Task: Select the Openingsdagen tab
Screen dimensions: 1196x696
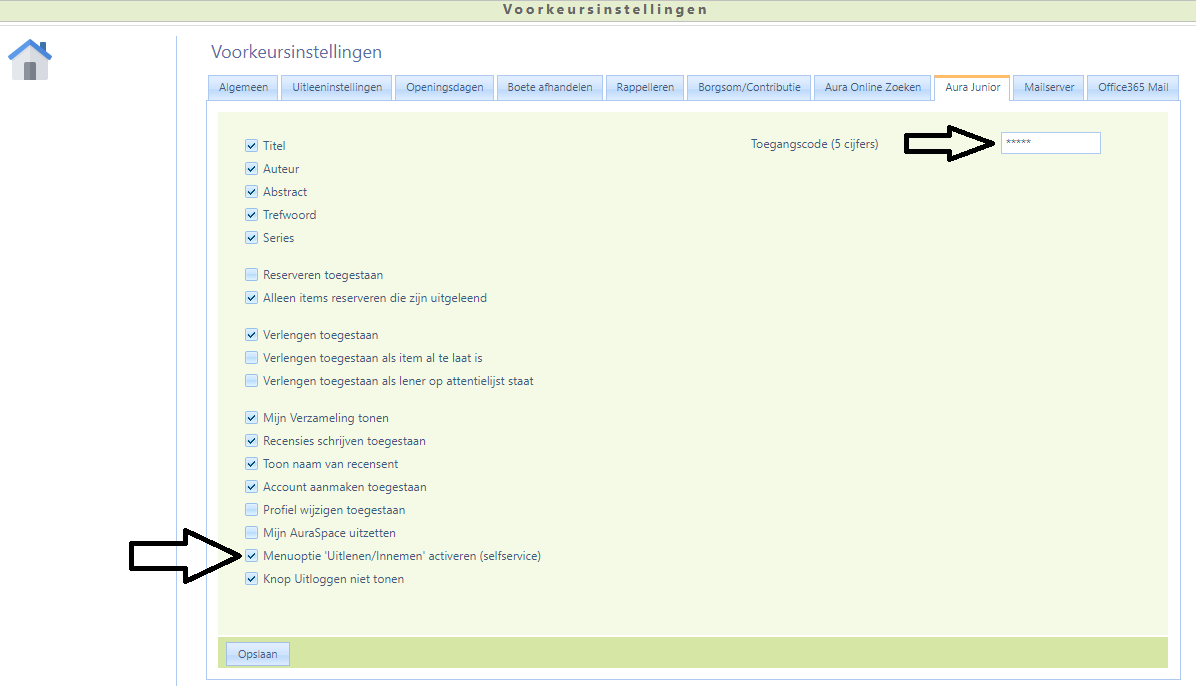Action: 445,88
